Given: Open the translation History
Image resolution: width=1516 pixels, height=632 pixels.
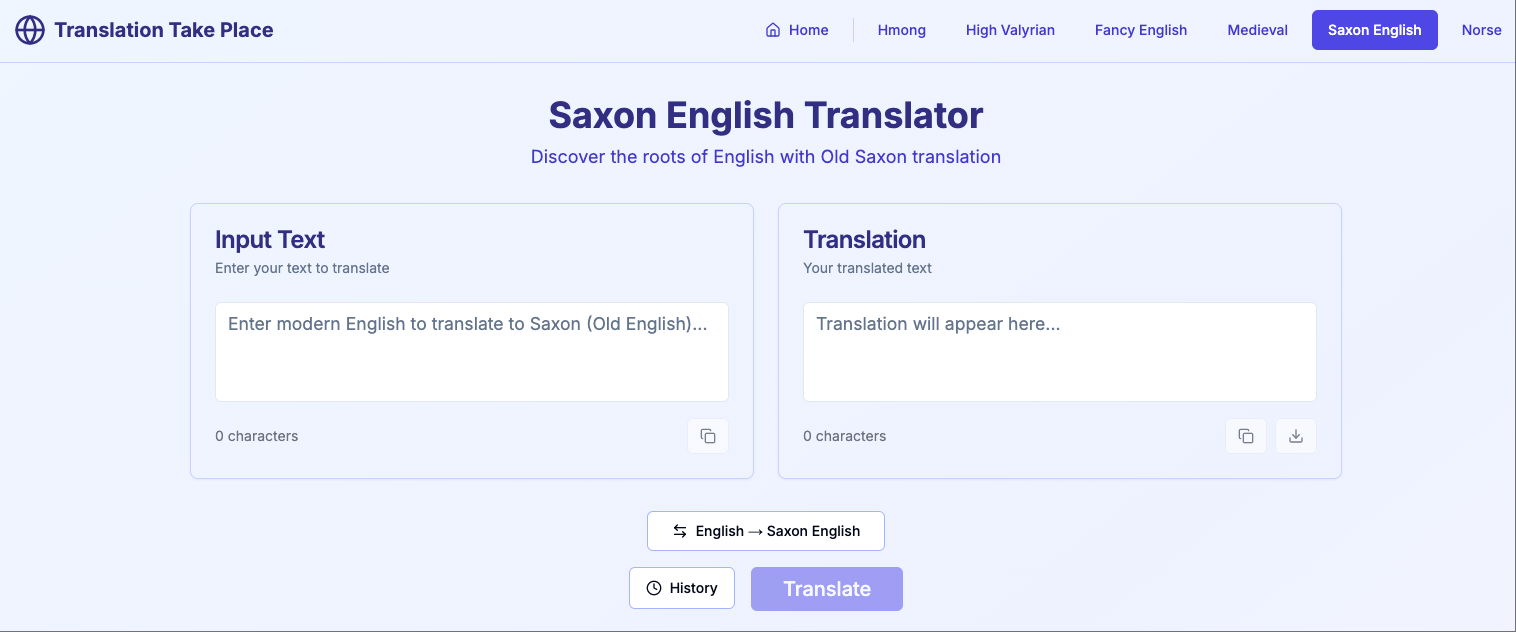Looking at the screenshot, I should click(x=682, y=588).
